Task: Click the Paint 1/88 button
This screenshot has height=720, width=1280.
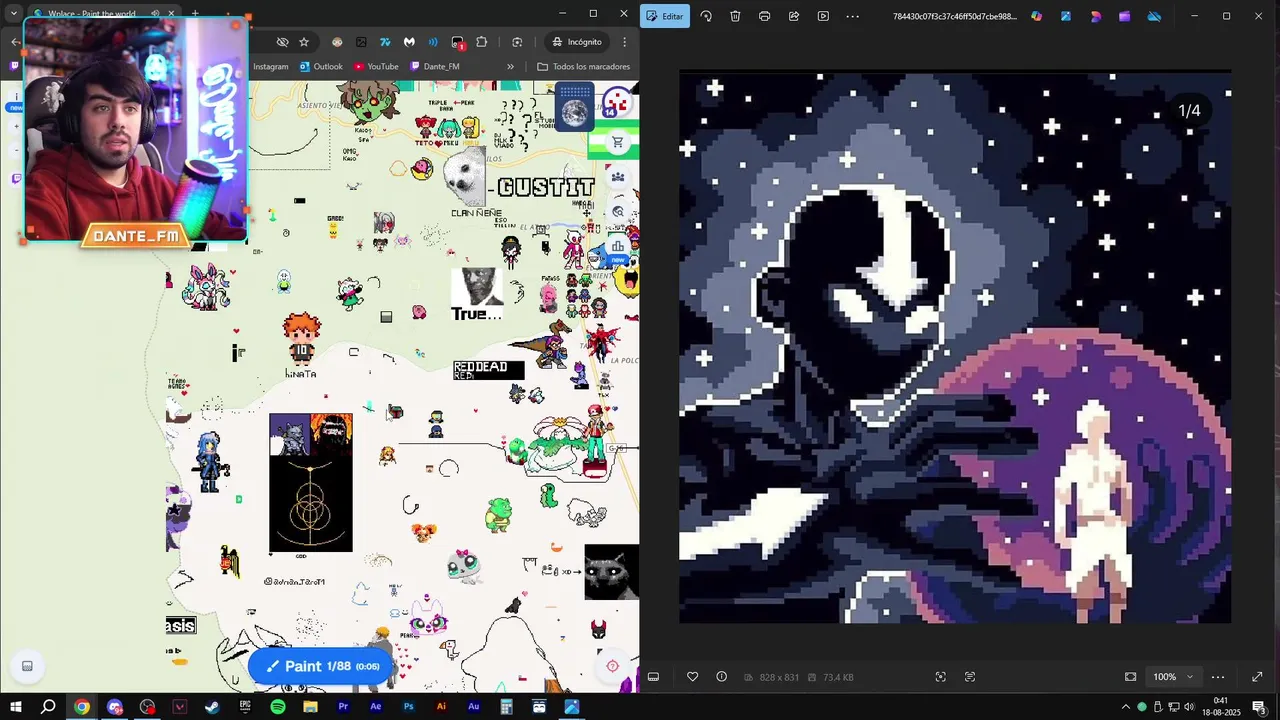Action: pos(322,666)
